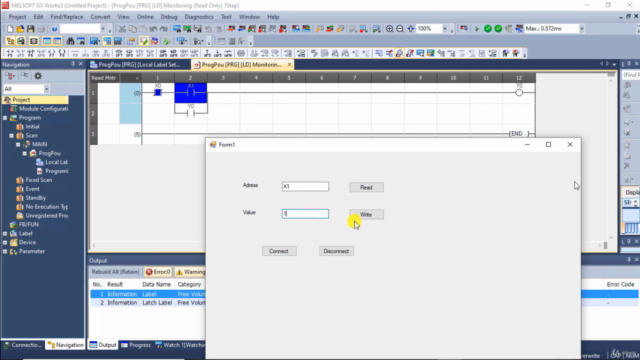Switch to the Output bottom tab
The height and width of the screenshot is (360, 640).
[103, 345]
